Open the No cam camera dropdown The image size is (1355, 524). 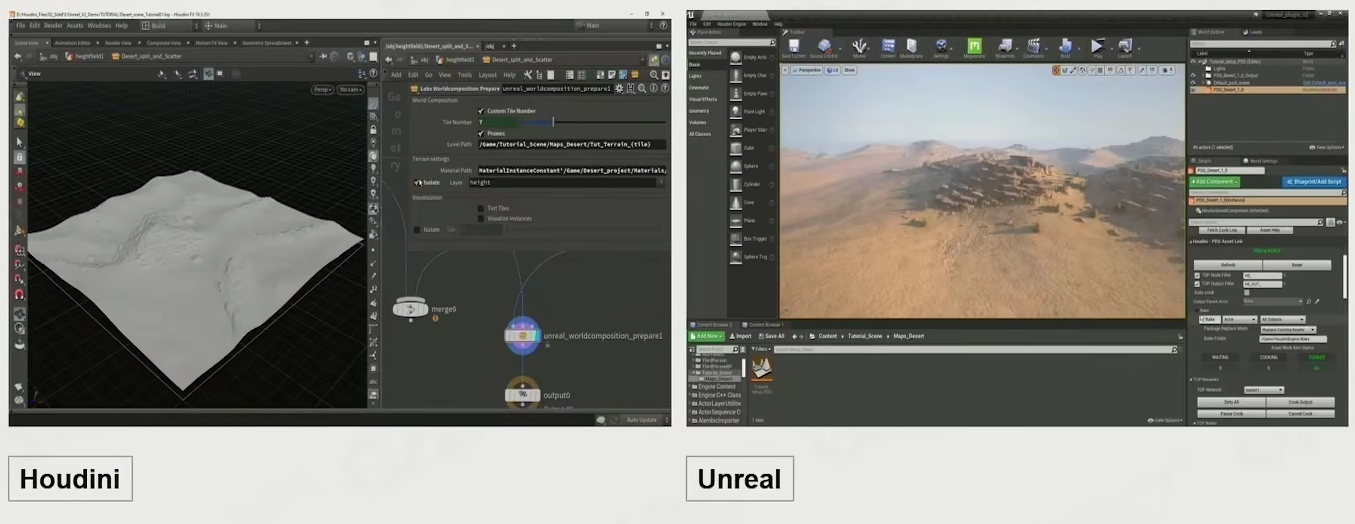pos(350,89)
